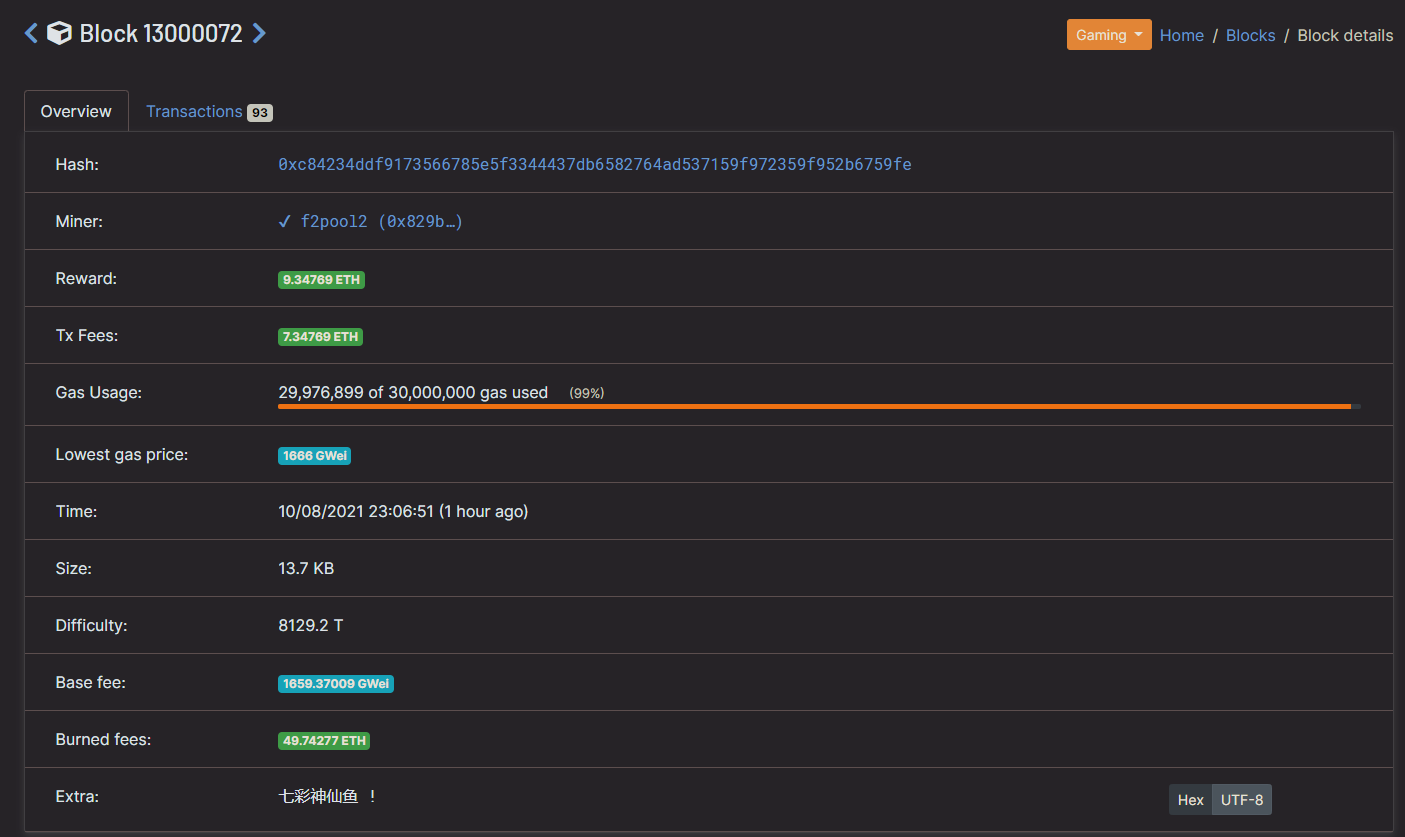
Task: Go to Blocks breadcrumb link
Action: 1250,35
